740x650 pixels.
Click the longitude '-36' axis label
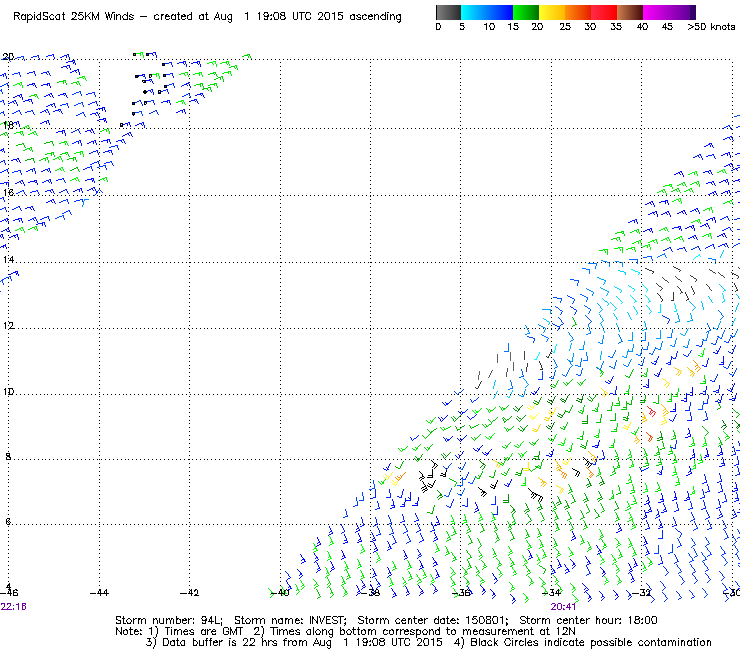(461, 593)
